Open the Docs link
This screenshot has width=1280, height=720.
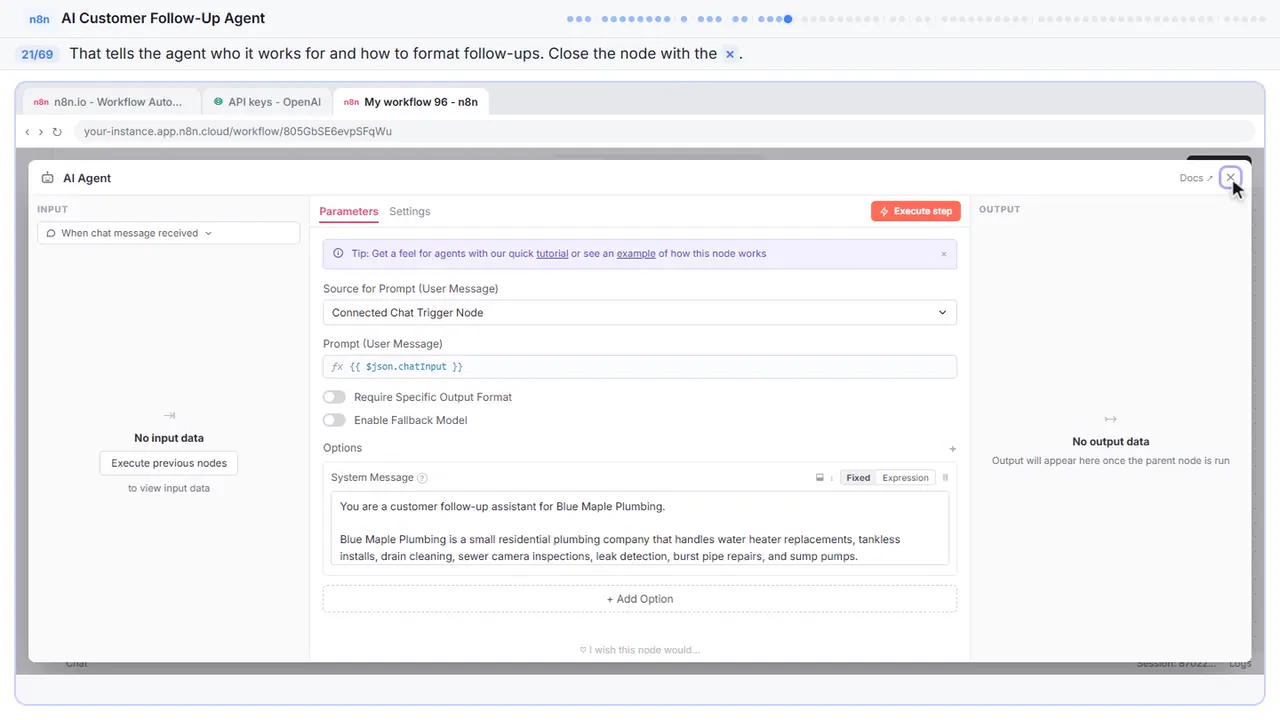tap(1196, 178)
